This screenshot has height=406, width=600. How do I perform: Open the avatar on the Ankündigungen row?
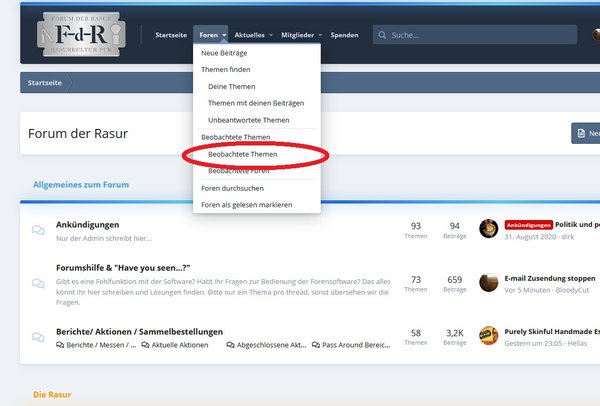click(489, 229)
